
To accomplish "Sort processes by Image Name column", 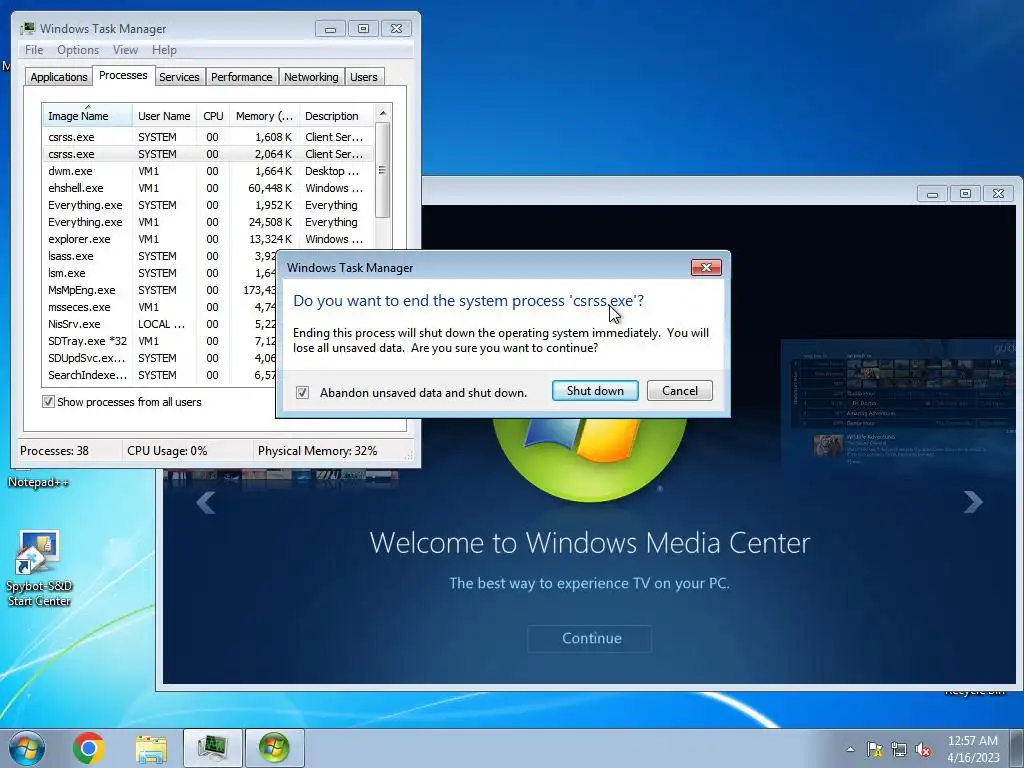I will 87,116.
